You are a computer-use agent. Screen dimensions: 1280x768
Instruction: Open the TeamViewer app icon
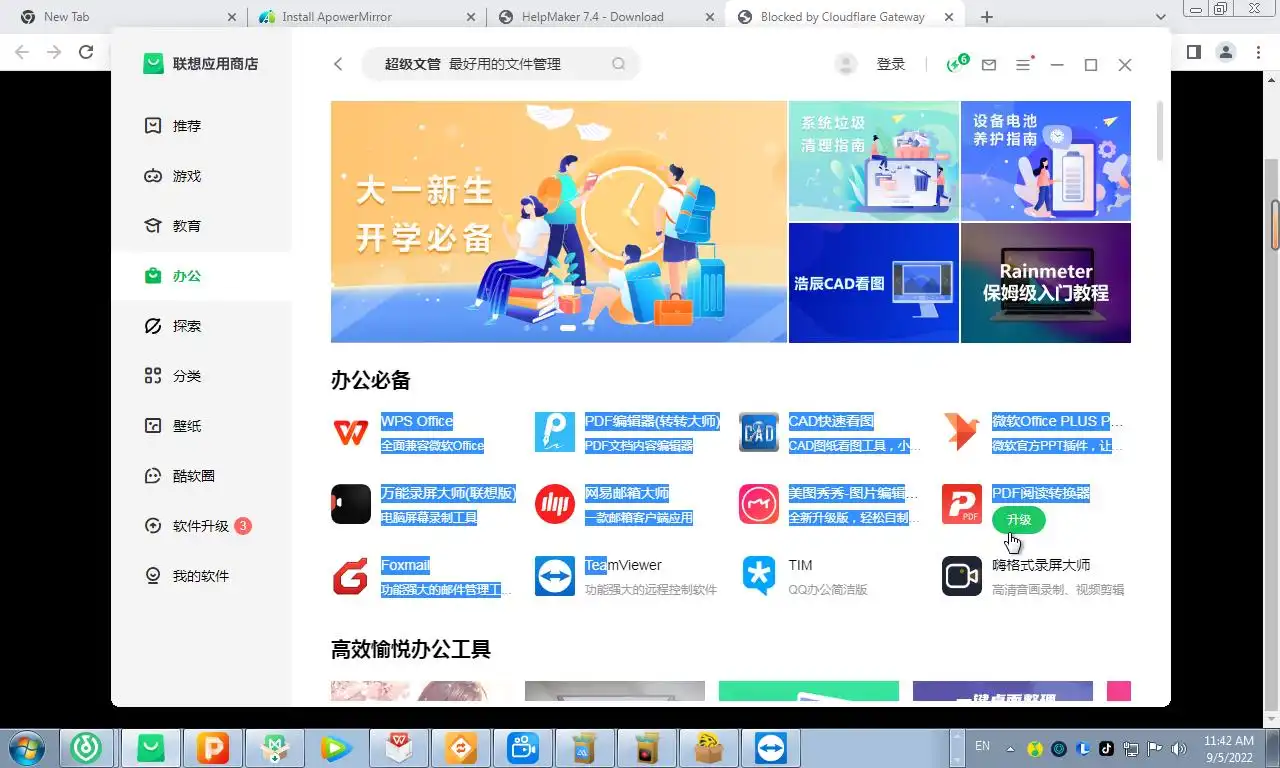coord(555,576)
